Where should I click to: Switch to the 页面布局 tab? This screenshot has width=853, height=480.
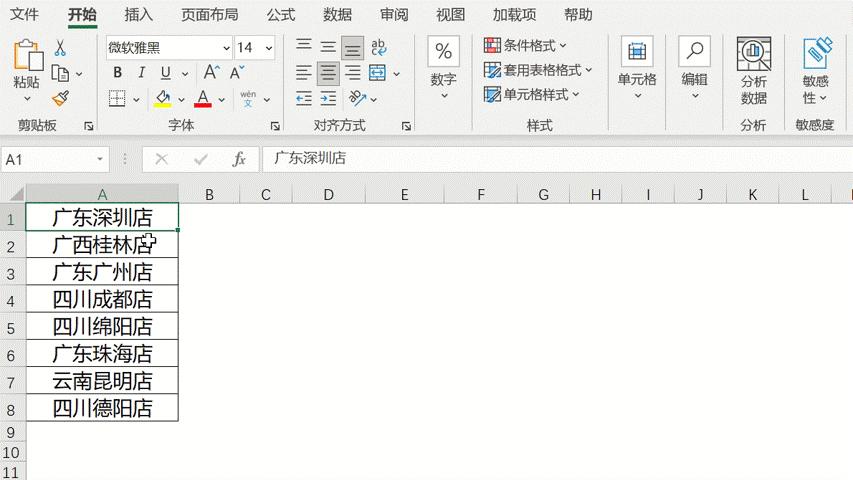point(209,14)
